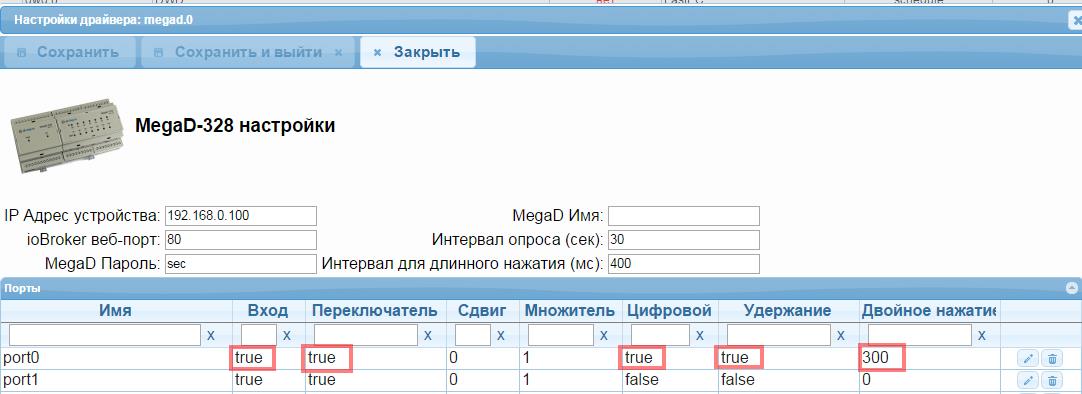This screenshot has width=1082, height=394.
Task: Clear the Цифровой filter
Action: [x=700, y=335]
